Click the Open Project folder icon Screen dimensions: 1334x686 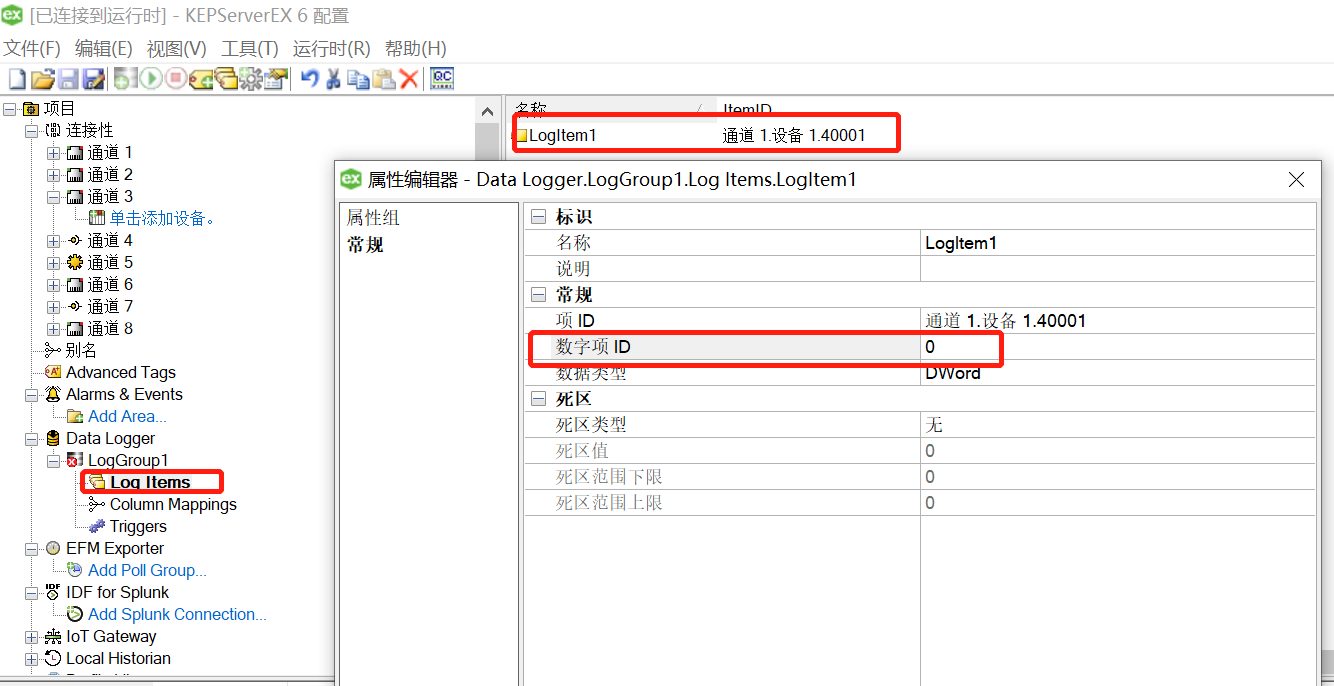[42, 79]
